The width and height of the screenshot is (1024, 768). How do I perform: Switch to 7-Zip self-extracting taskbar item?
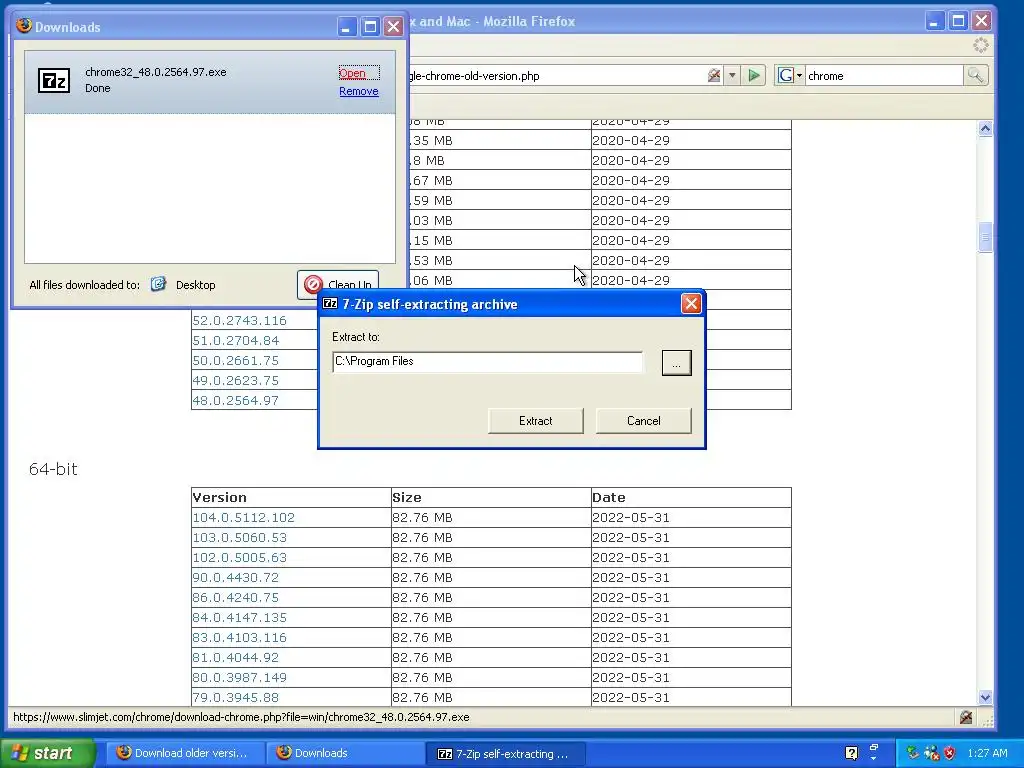(505, 753)
